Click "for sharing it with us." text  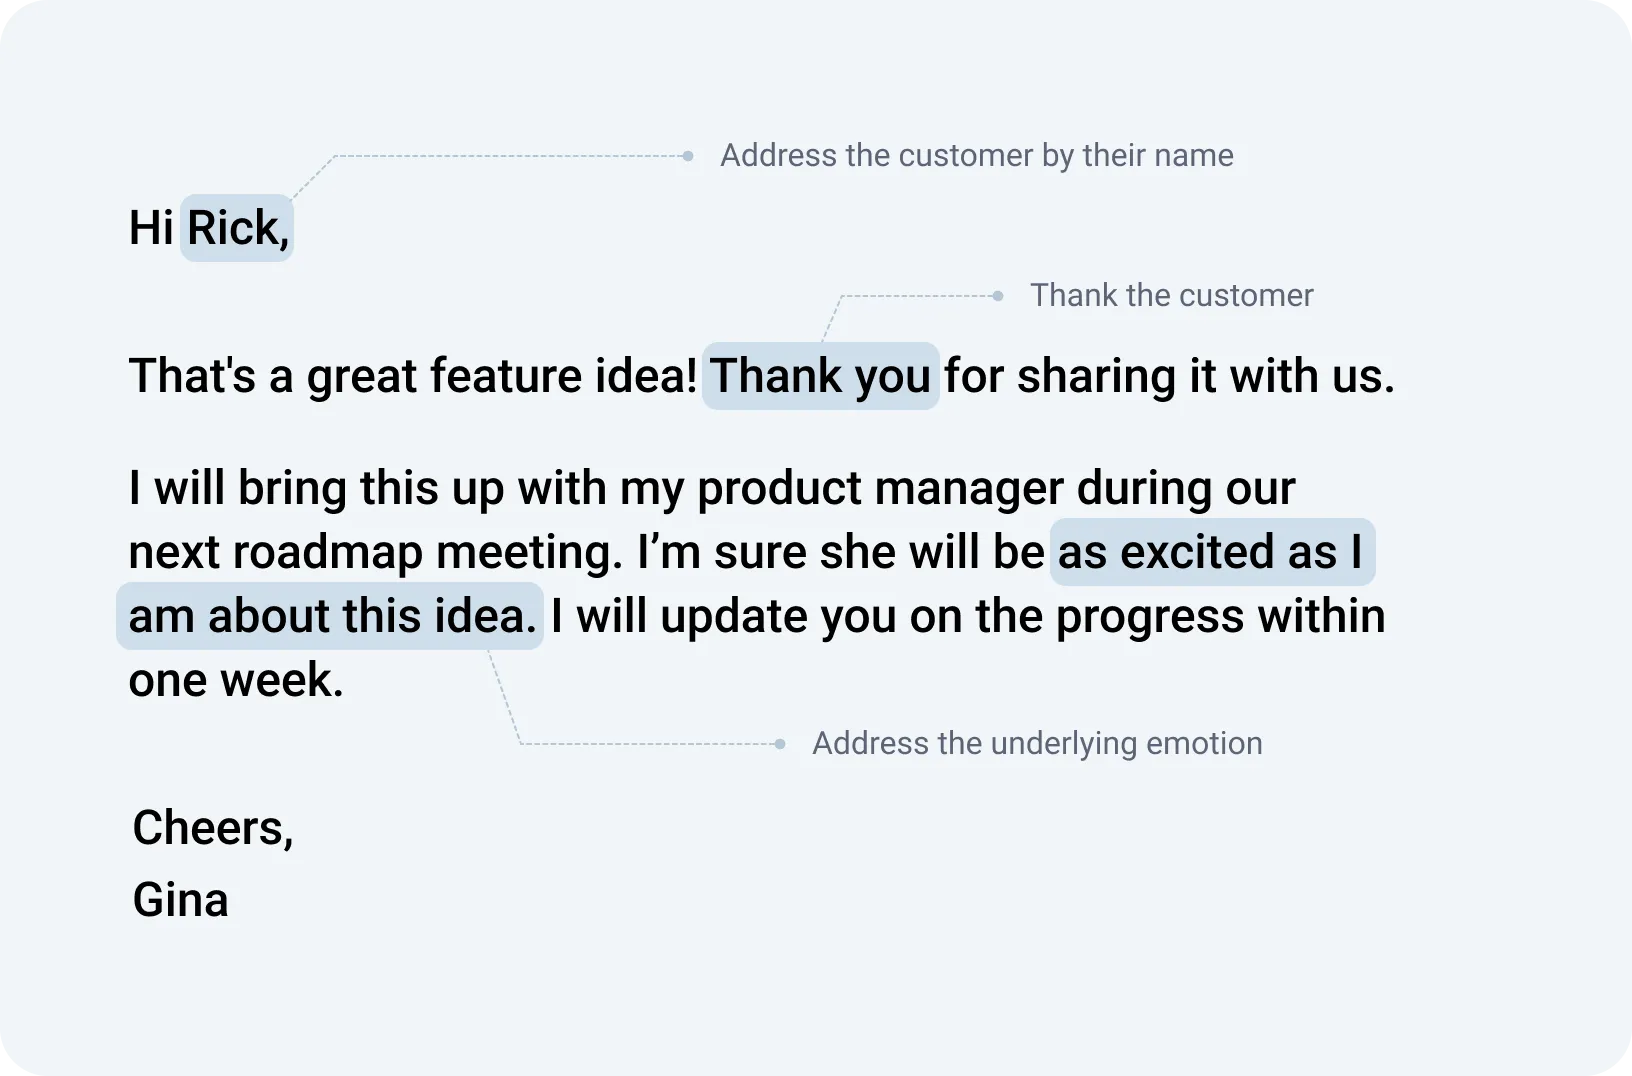tap(1169, 376)
